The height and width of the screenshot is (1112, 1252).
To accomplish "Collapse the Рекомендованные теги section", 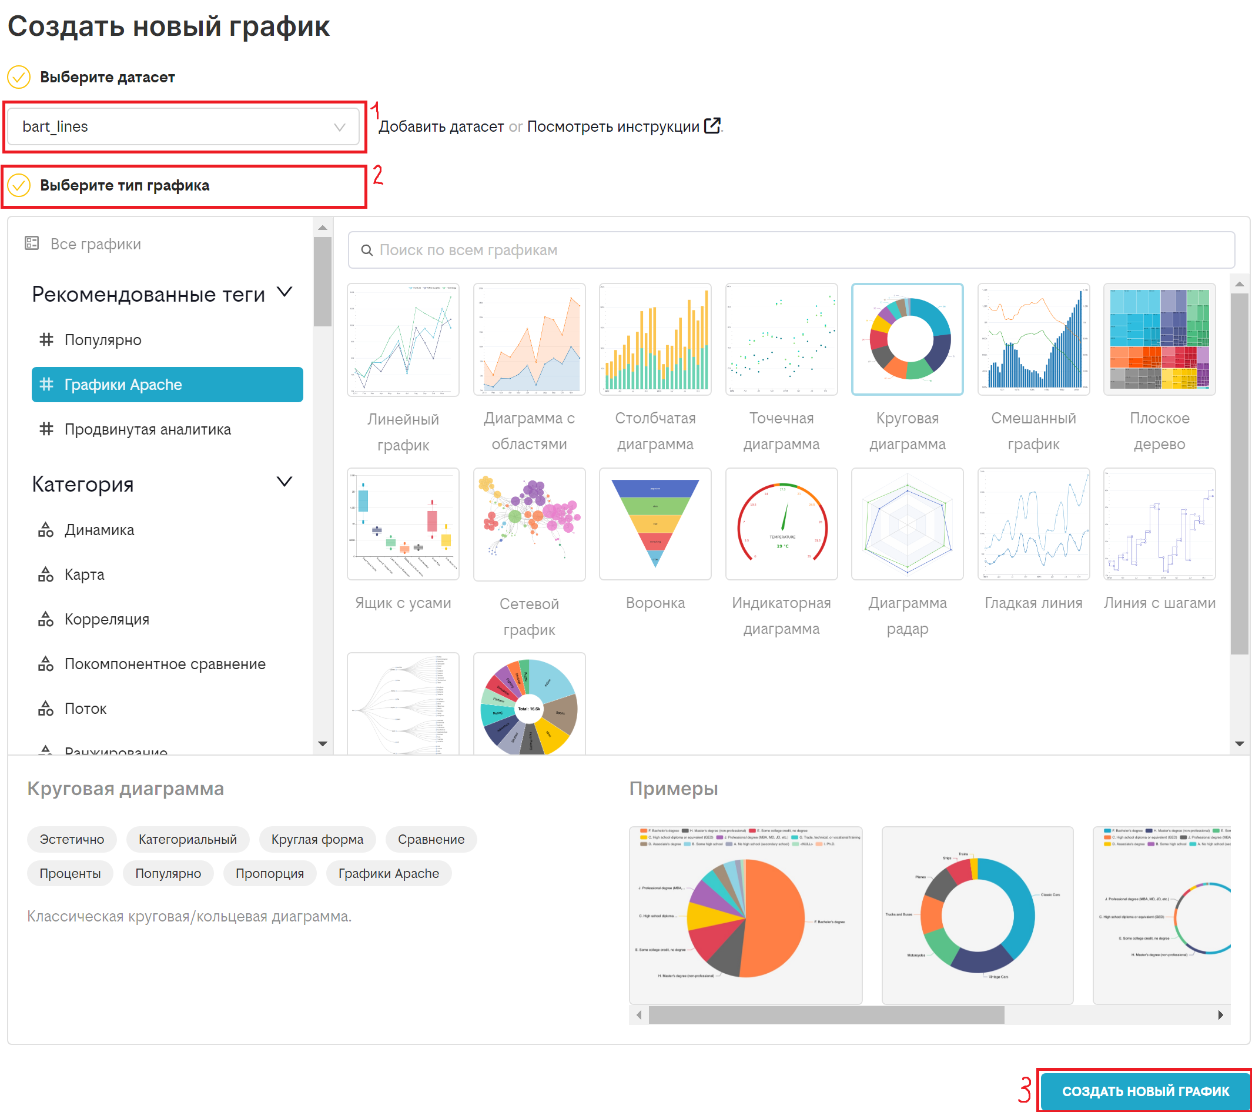I will coord(284,292).
